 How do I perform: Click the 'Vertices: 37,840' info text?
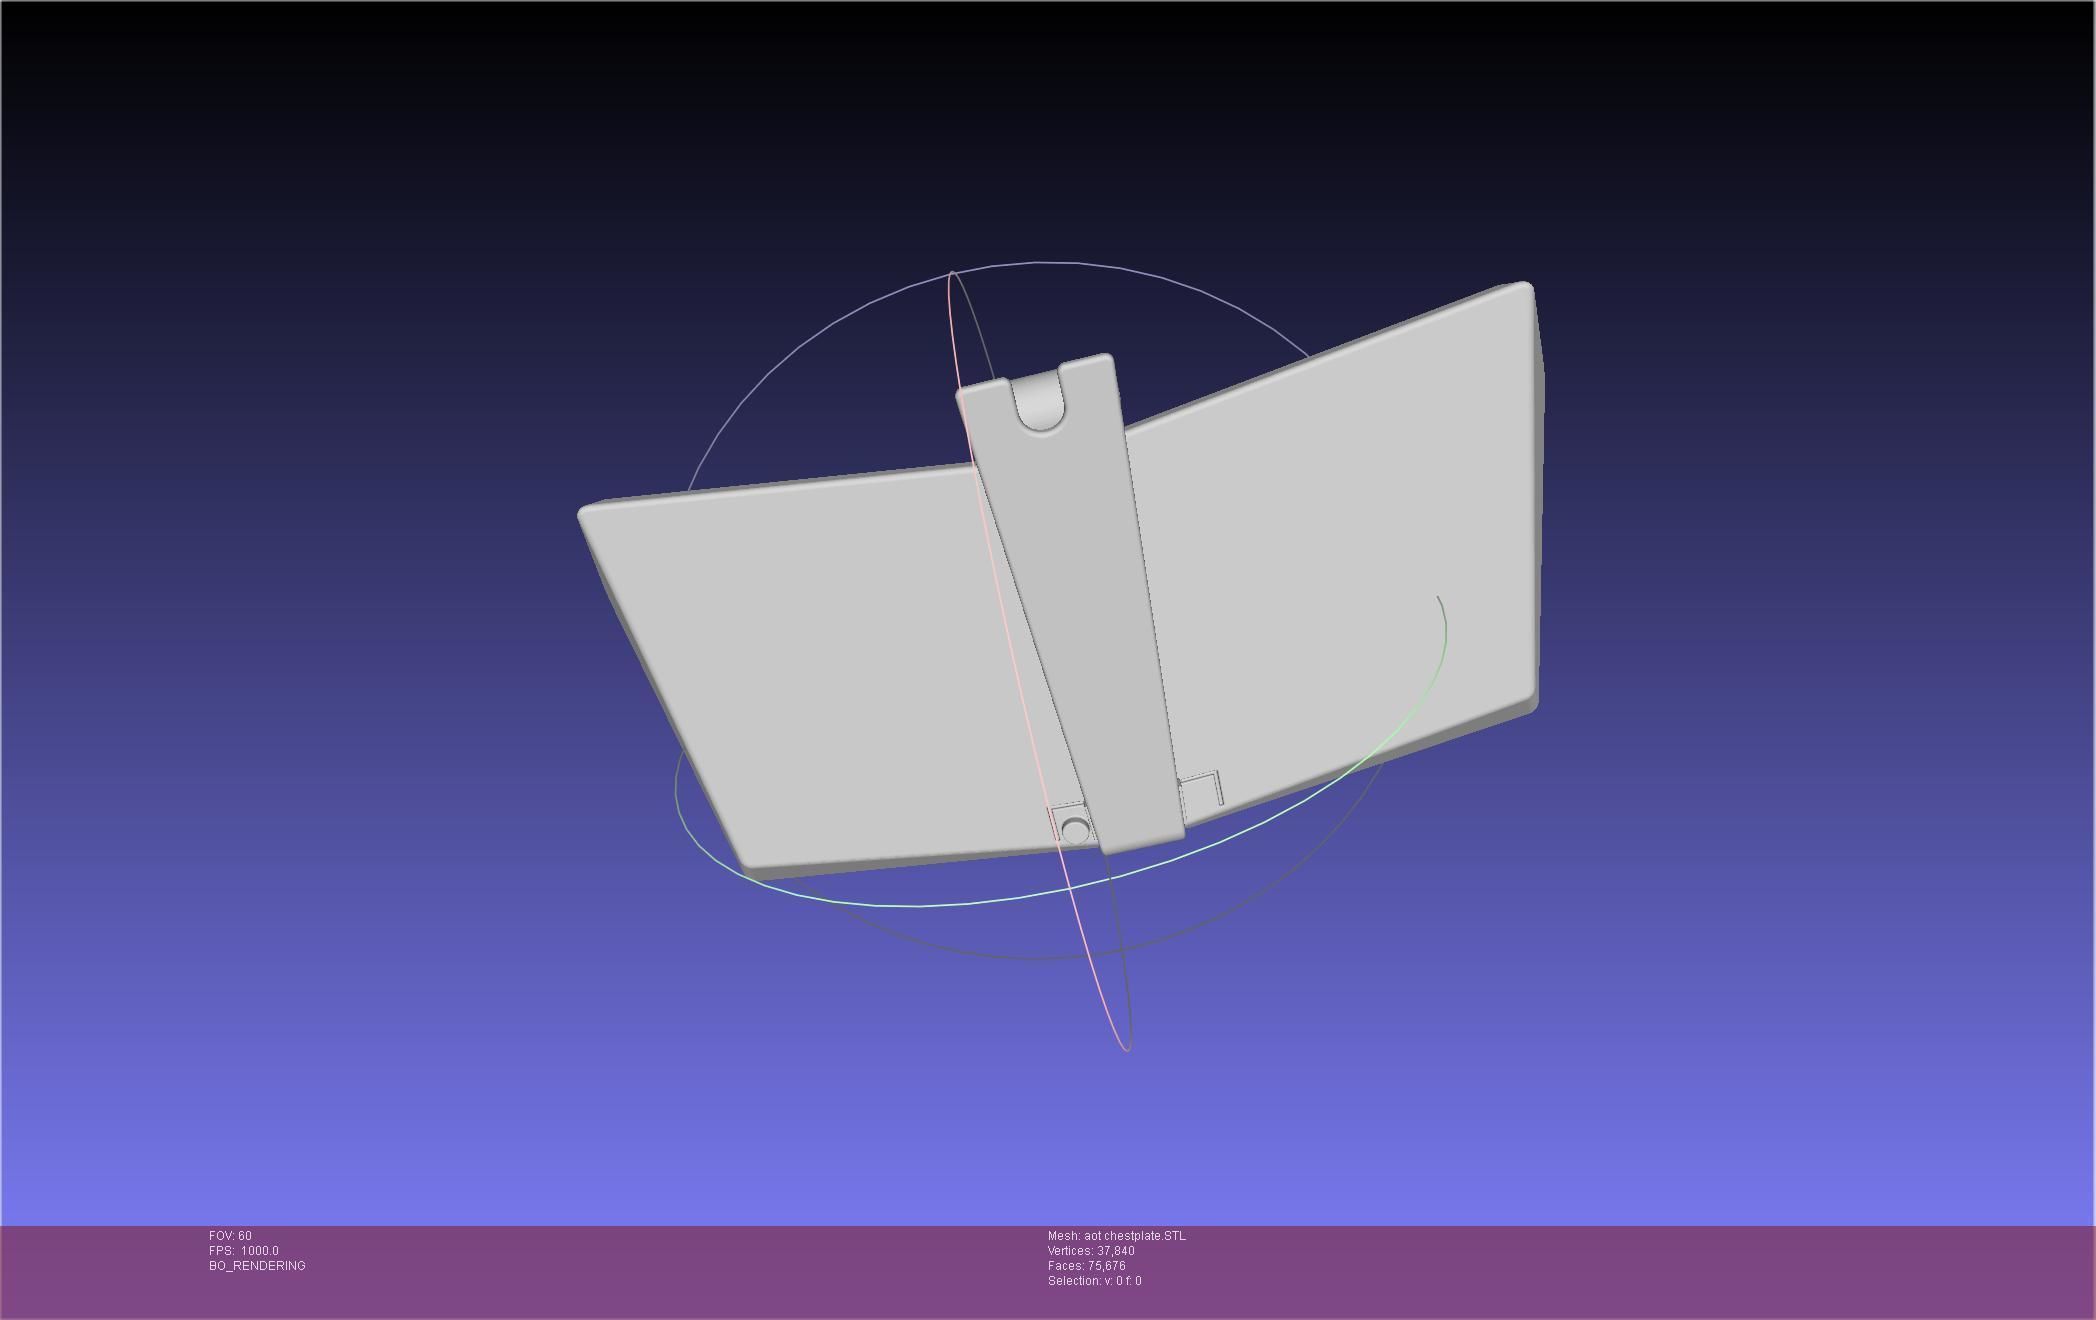point(1091,1251)
